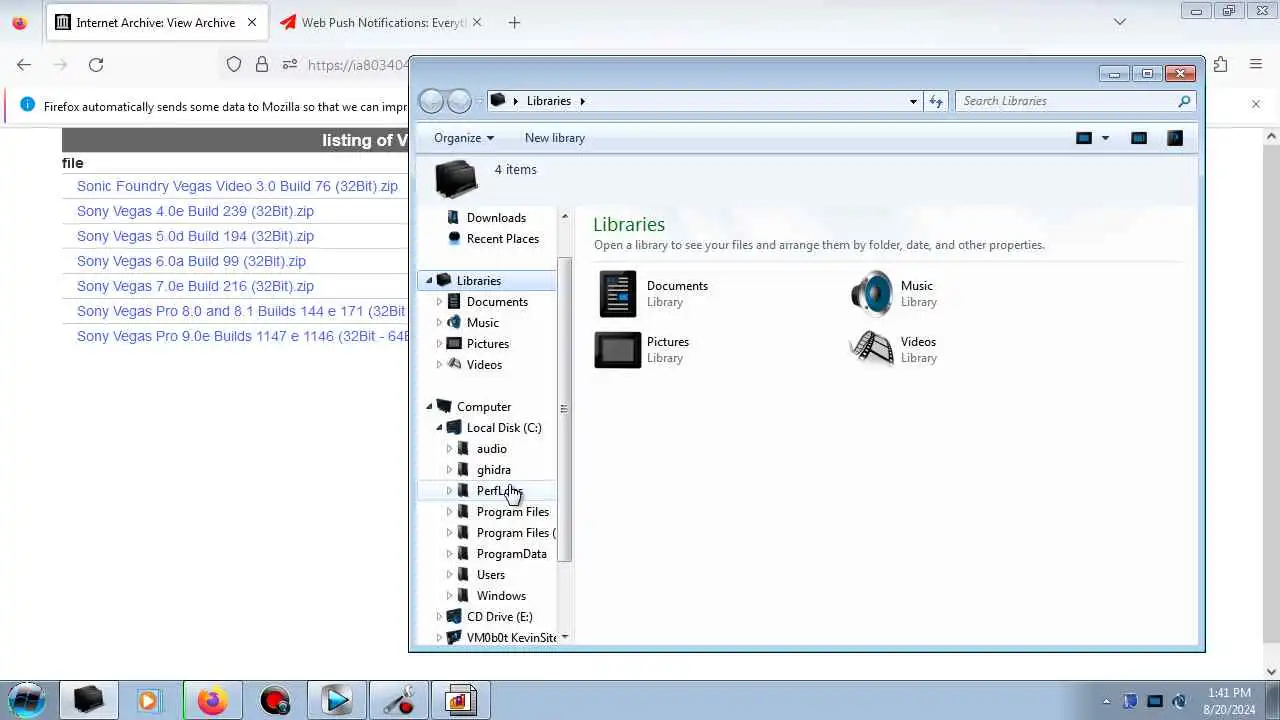Select Recent Places in navigation pane
Viewport: 1280px width, 720px height.
click(x=502, y=239)
